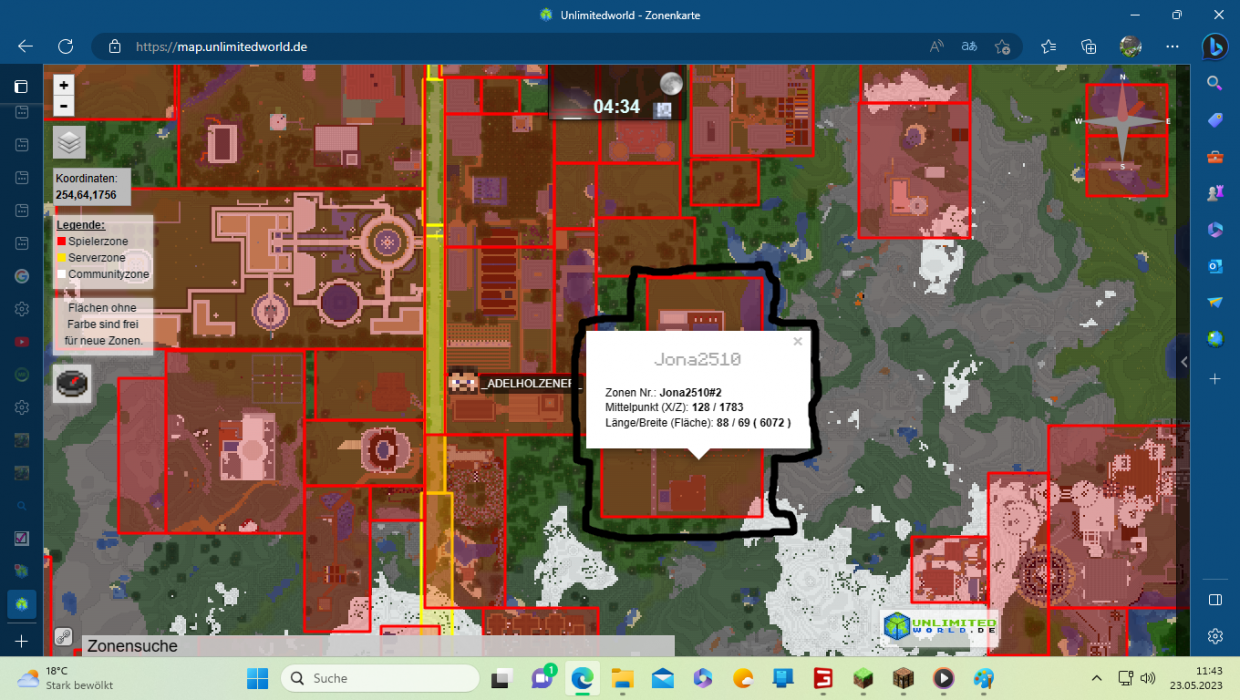Open the Zonensuche search bar
1240x700 pixels.
coord(378,646)
